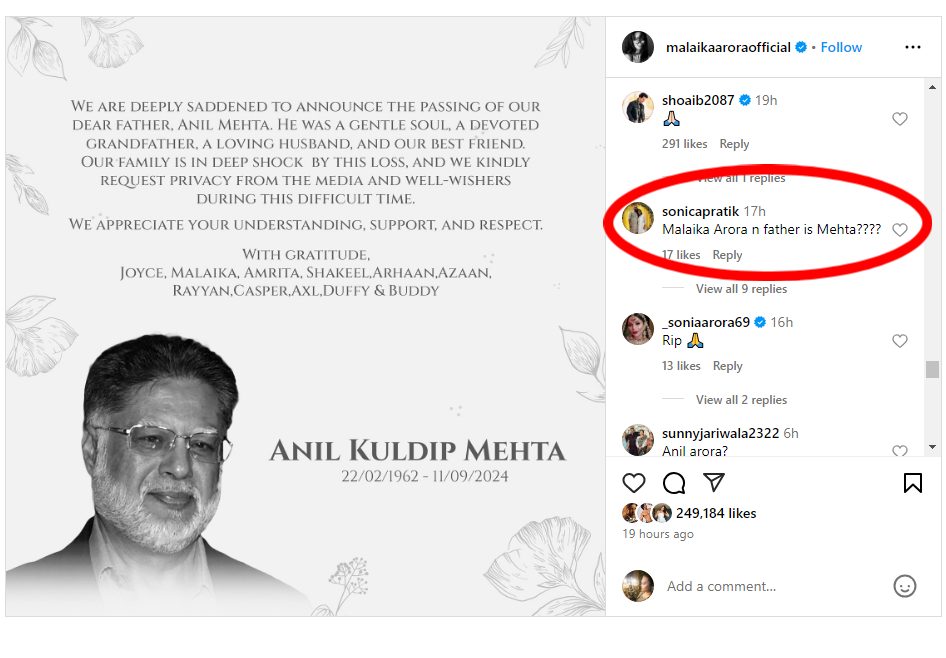Like the post with heart icon
Image resolution: width=946 pixels, height=658 pixels.
634,483
